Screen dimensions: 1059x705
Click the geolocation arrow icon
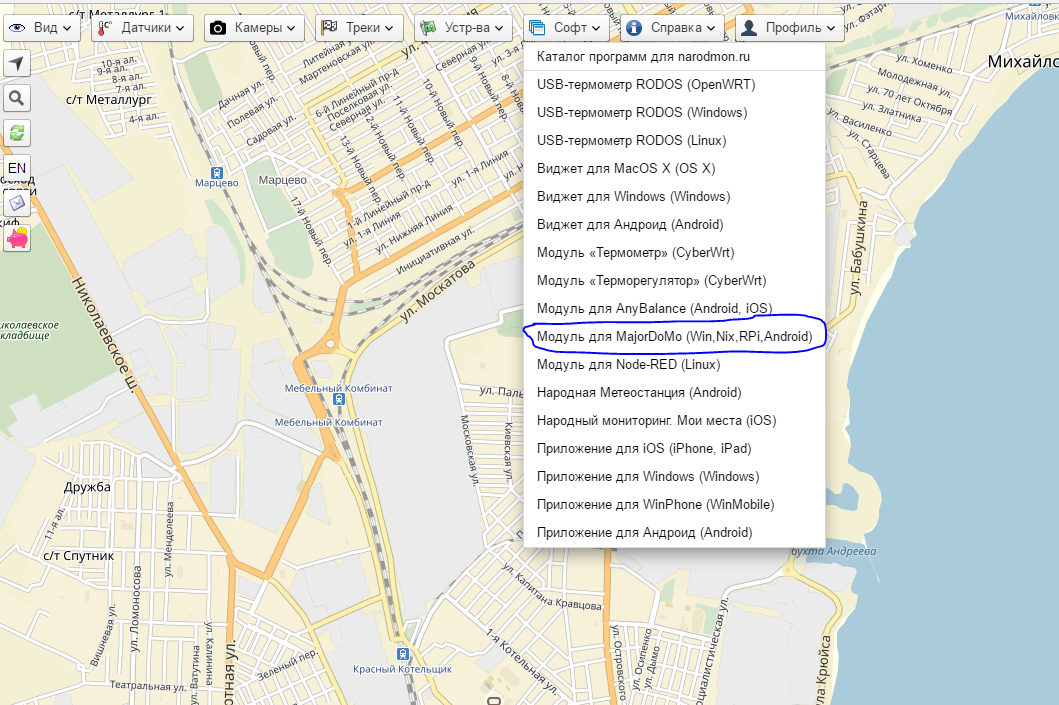point(17,64)
